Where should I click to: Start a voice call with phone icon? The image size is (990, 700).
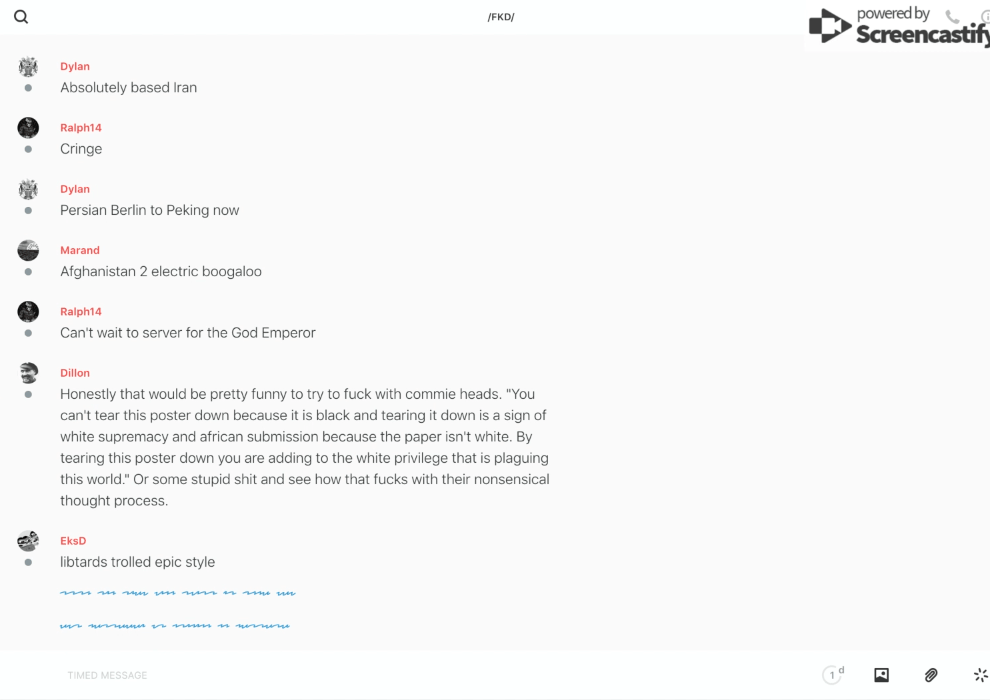[x=952, y=17]
